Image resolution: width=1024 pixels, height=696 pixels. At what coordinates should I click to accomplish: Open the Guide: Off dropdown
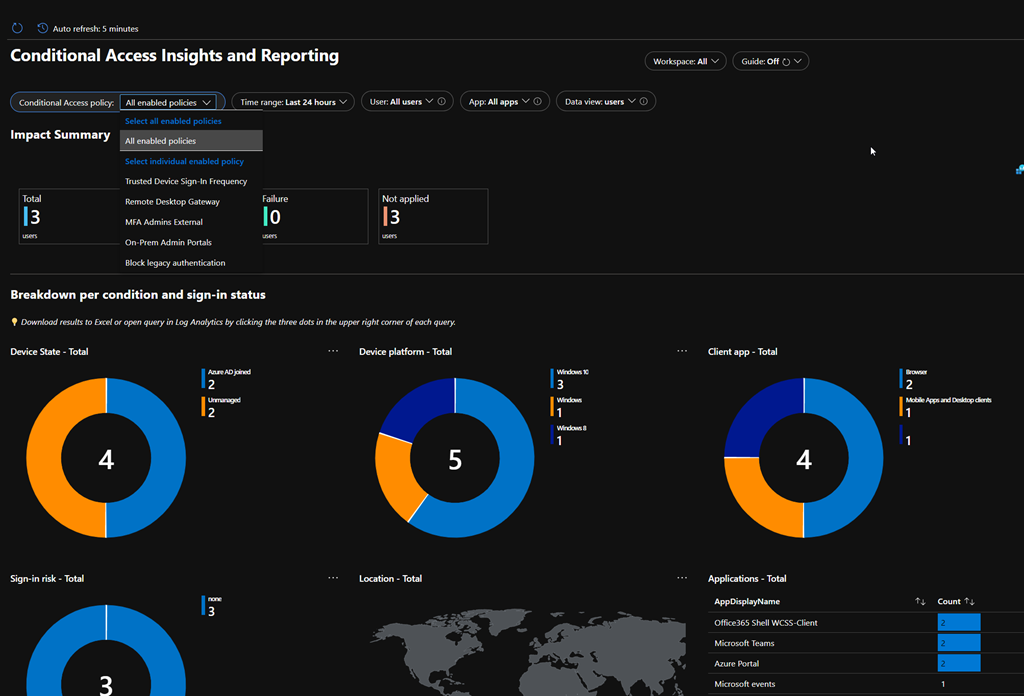(771, 61)
